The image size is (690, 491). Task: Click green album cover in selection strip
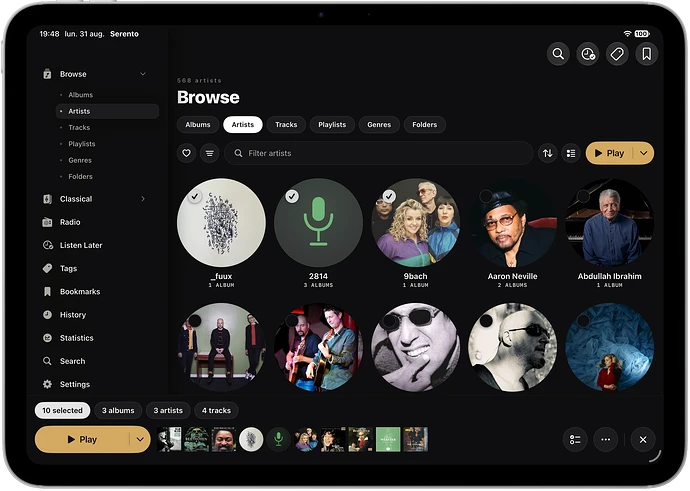(388, 439)
